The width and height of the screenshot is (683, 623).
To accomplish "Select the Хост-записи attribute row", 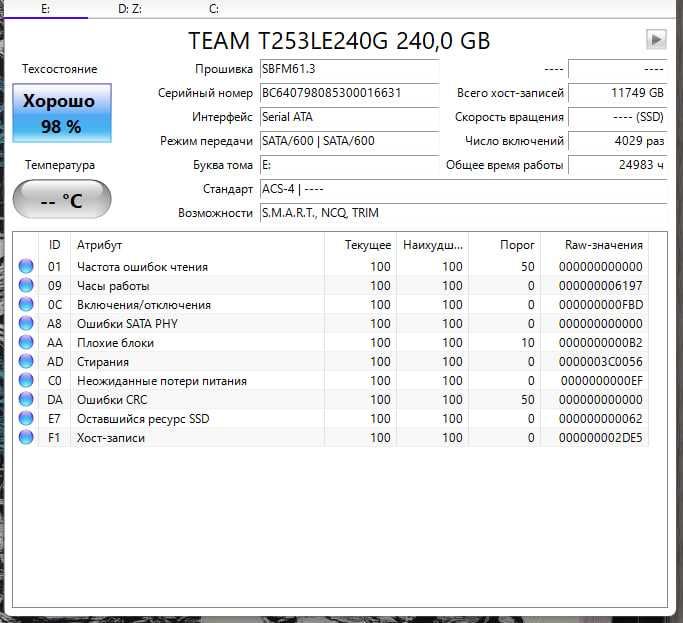I will click(x=331, y=437).
